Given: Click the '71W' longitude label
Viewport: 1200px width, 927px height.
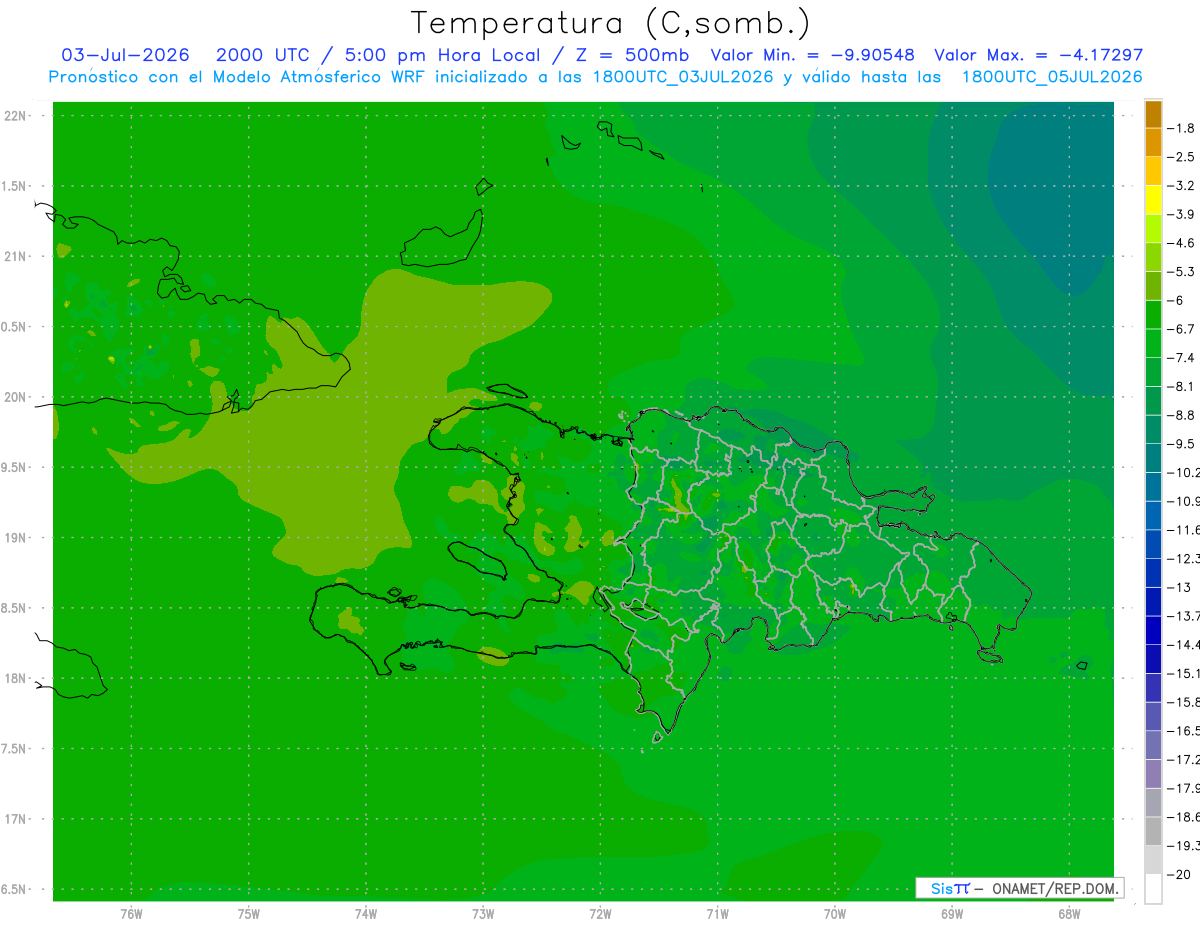Looking at the screenshot, I should pos(717,913).
